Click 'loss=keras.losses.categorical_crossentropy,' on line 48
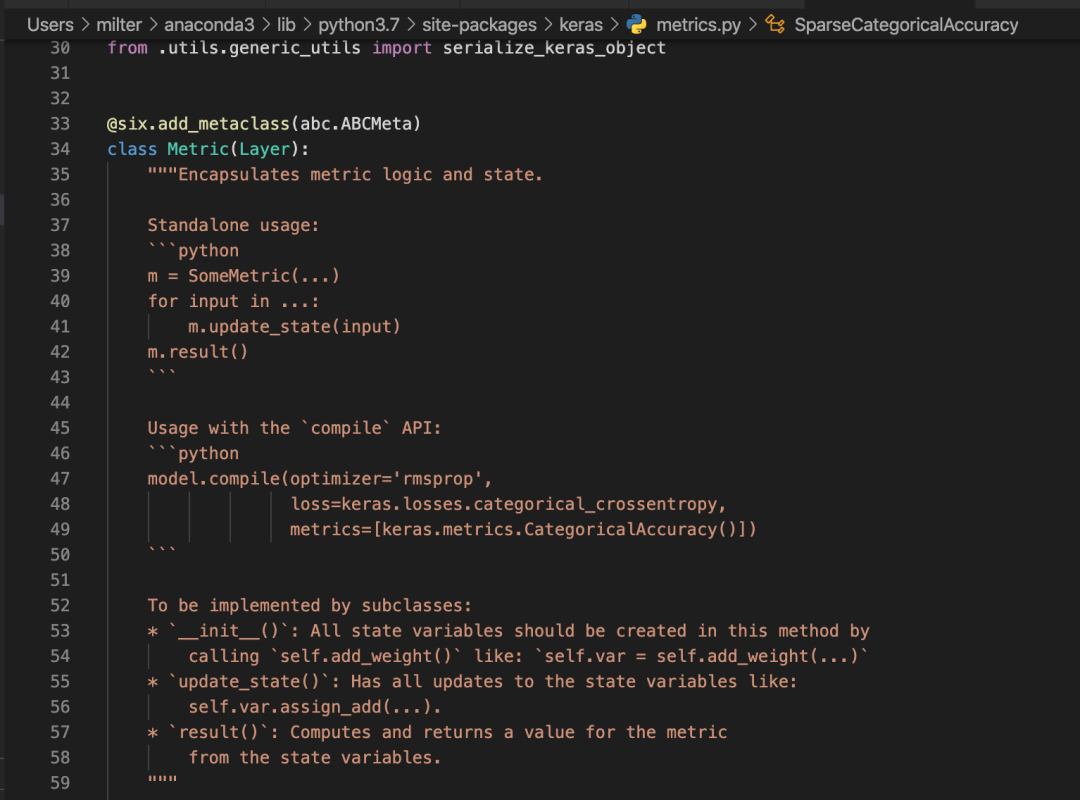Viewport: 1080px width, 800px height. (x=508, y=504)
